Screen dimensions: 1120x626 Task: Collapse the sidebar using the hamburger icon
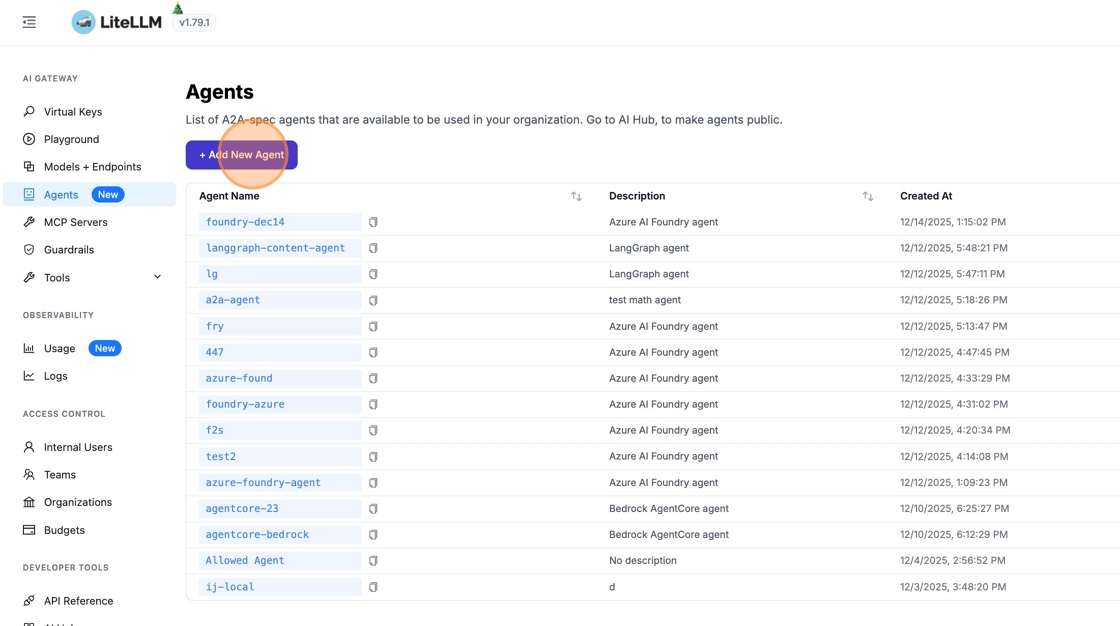29,22
